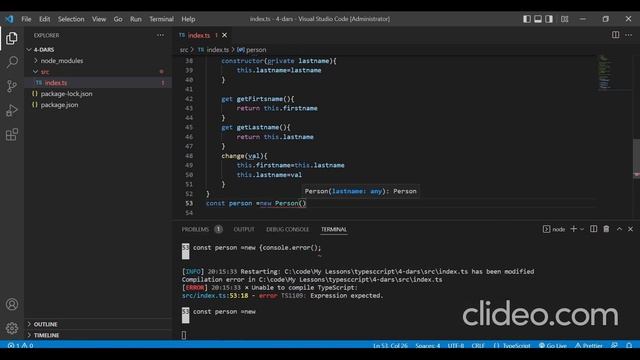This screenshot has height=360, width=640.
Task: Open editor more actions ellipsis
Action: coord(629,35)
